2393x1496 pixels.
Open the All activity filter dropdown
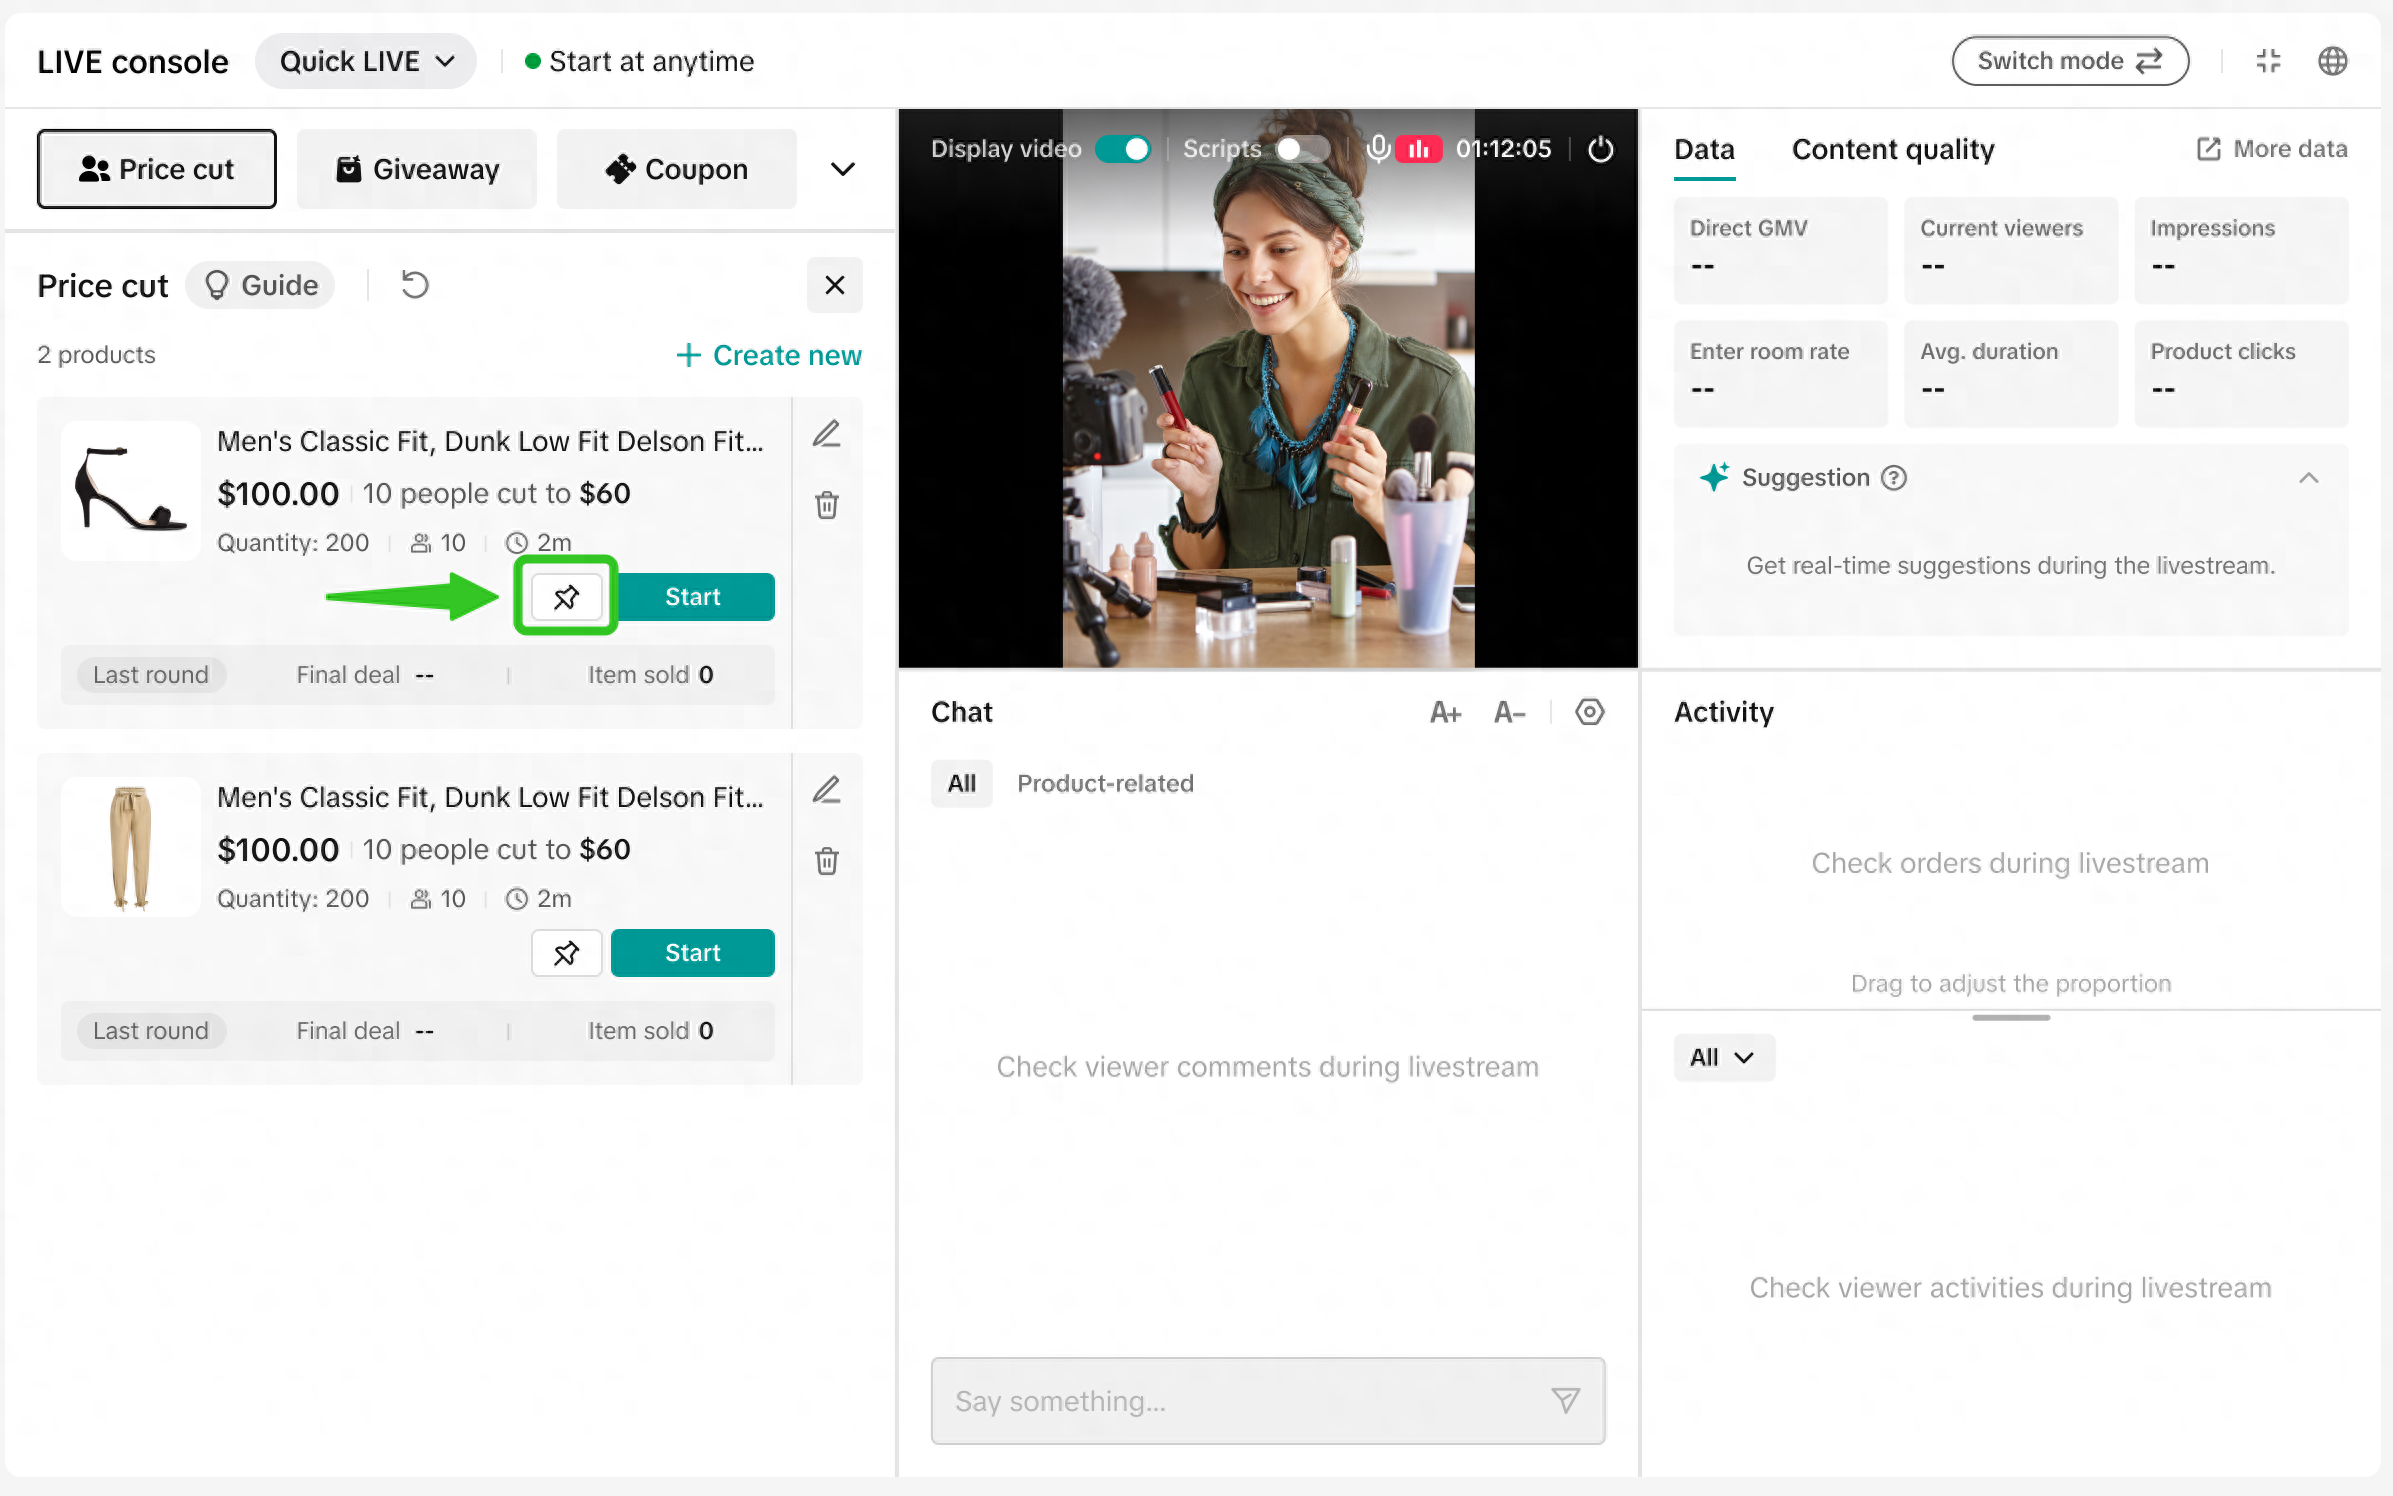point(1724,1057)
